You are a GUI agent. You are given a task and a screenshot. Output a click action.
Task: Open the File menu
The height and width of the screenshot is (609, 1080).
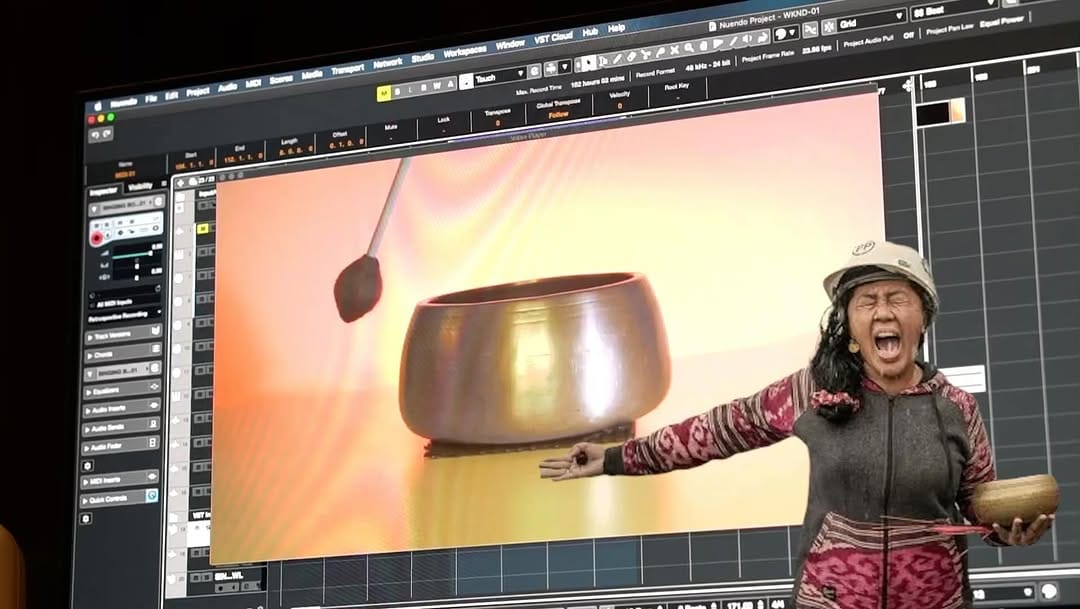click(151, 99)
